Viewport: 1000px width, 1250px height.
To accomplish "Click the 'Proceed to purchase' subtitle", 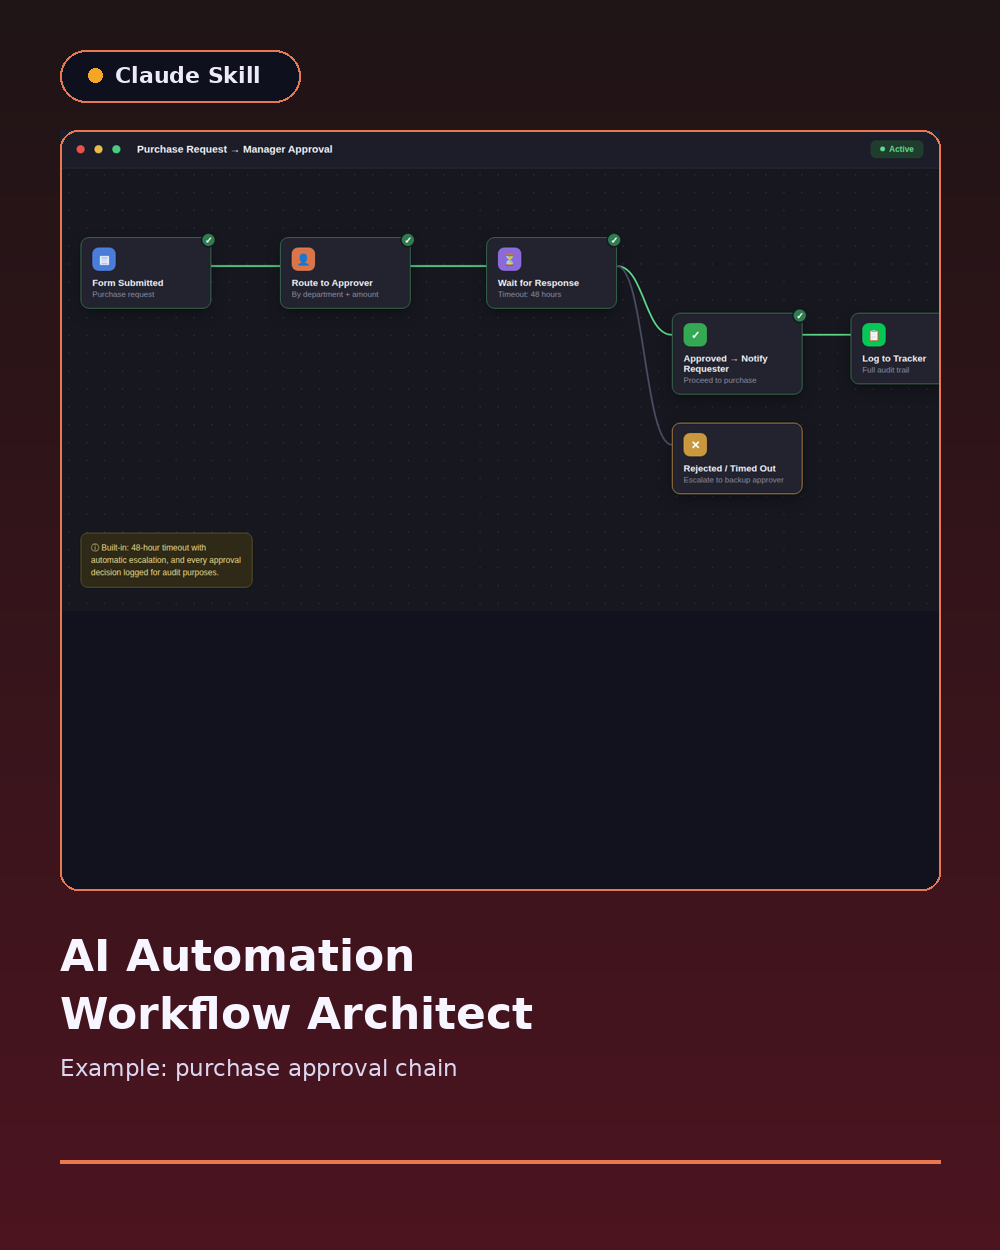I will pos(720,381).
